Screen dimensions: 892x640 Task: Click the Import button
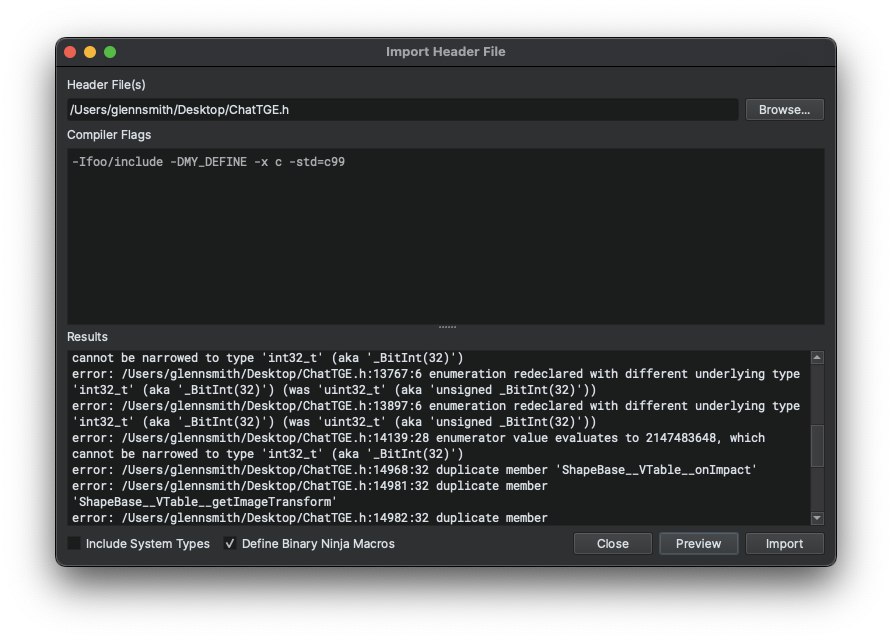pyautogui.click(x=784, y=543)
